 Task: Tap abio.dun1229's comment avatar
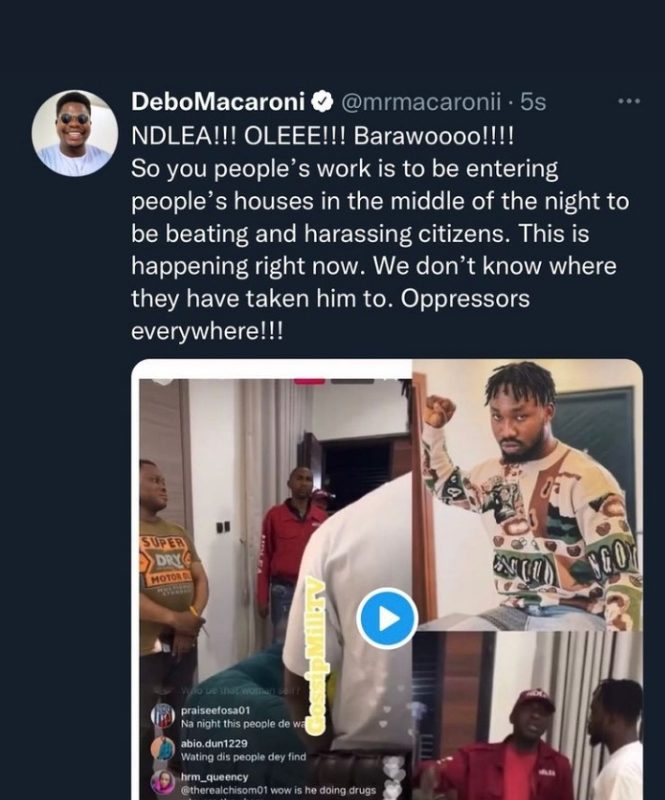click(163, 748)
